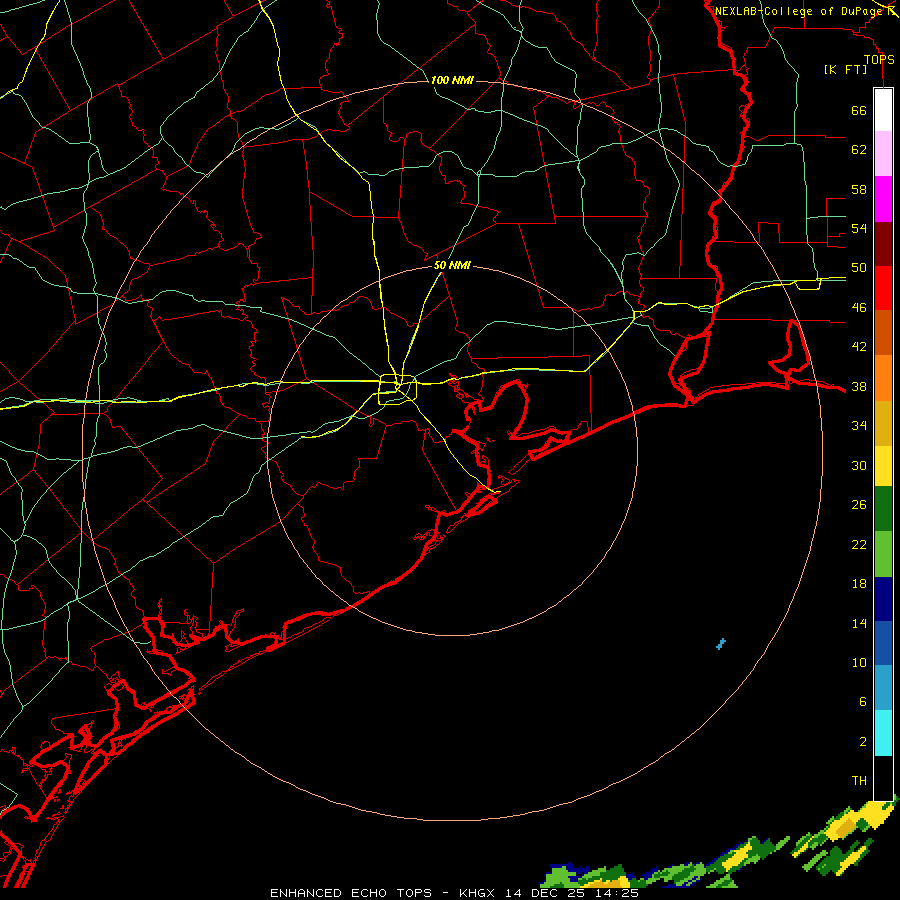Select the light pink legend swatch

click(883, 153)
